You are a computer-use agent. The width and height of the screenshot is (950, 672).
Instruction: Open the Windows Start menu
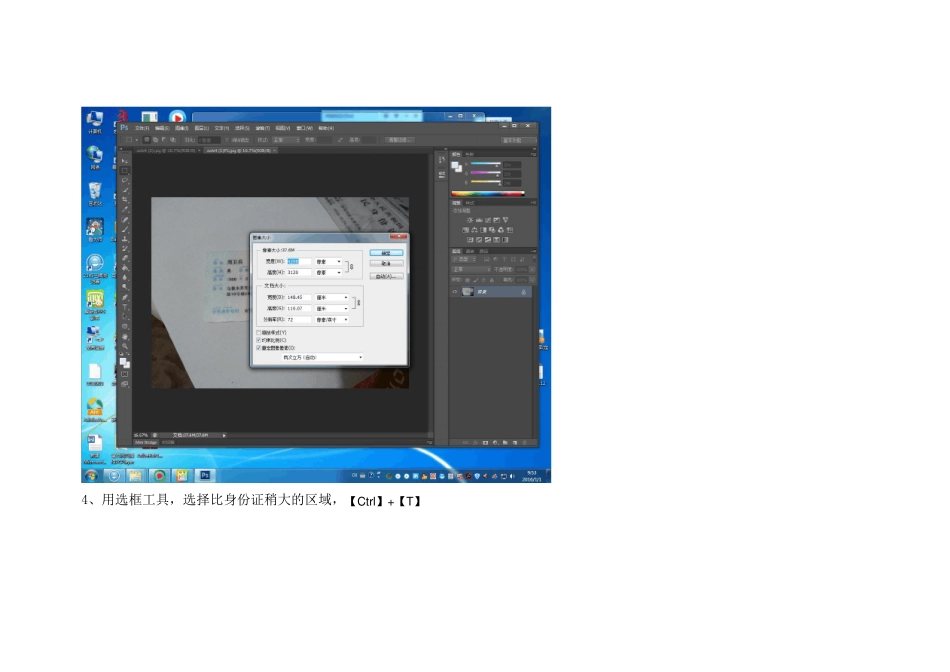91,476
